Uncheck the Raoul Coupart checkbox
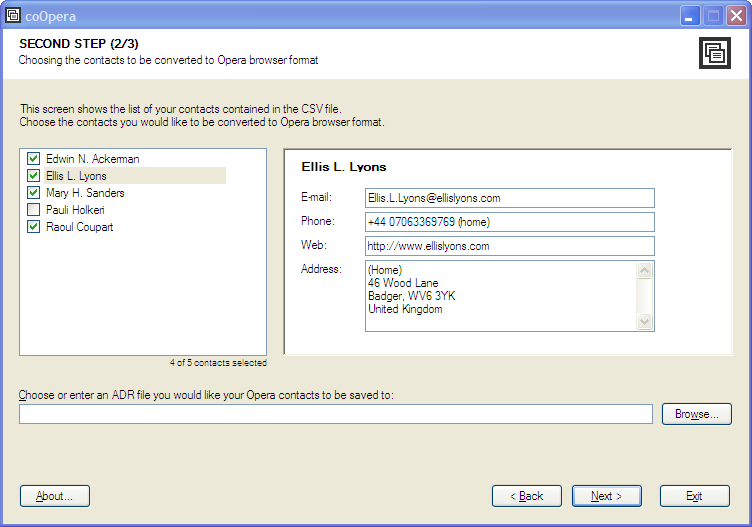 [34, 227]
